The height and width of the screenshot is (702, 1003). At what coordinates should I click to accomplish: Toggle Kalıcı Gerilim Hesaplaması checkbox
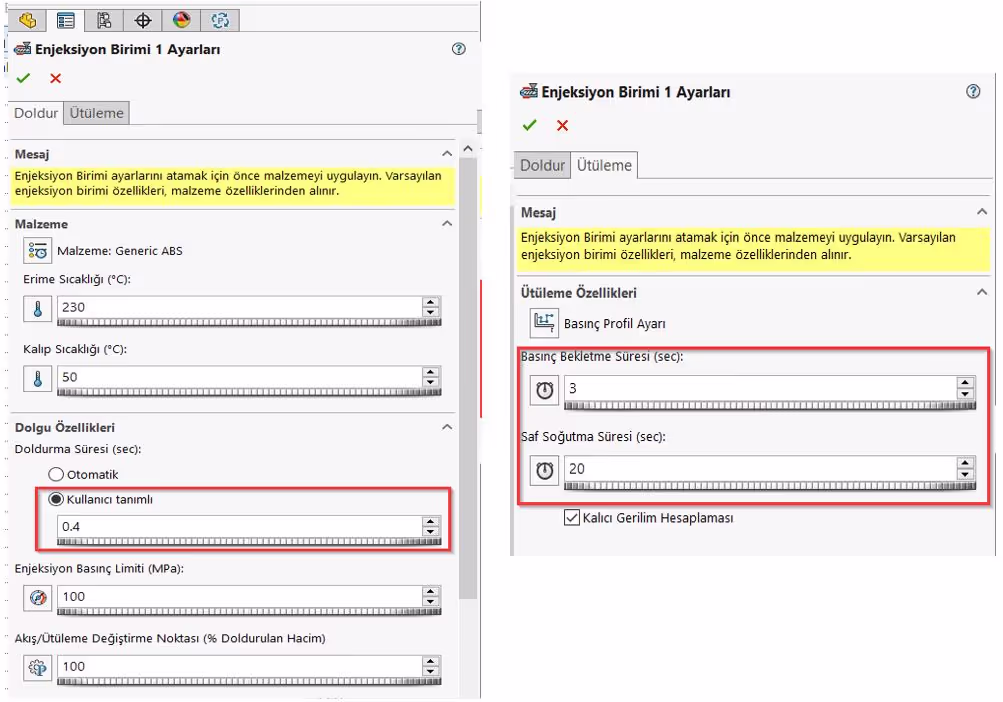pos(572,517)
